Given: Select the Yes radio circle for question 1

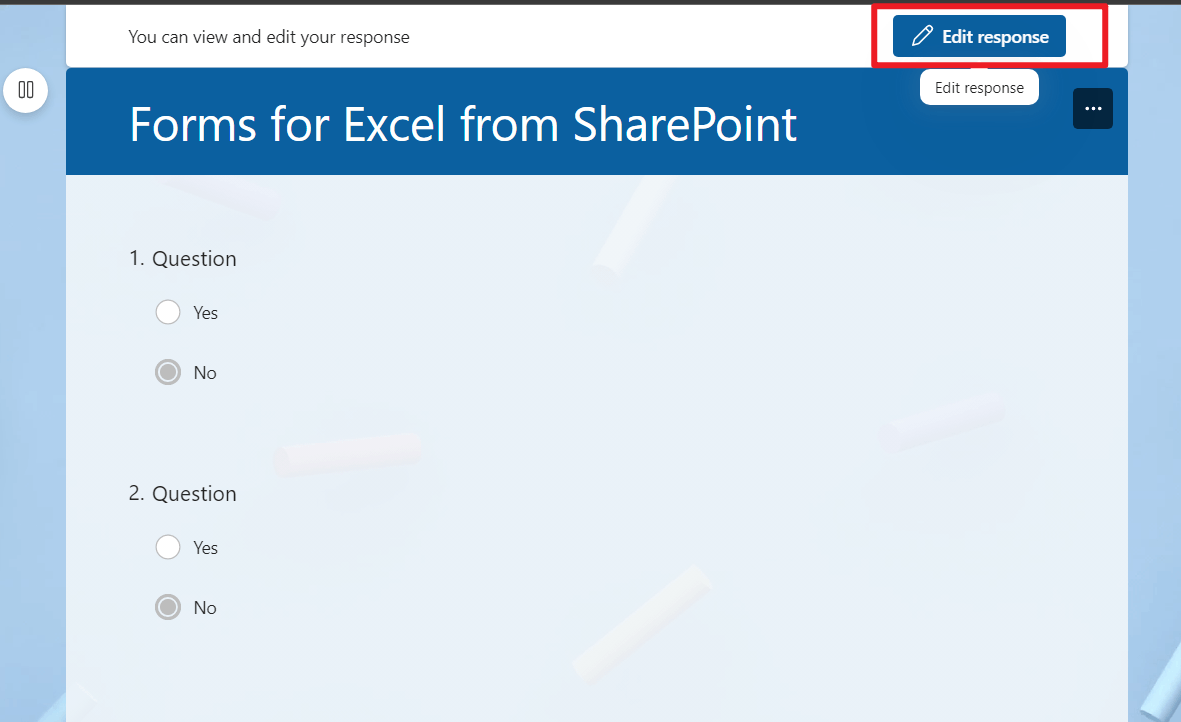Looking at the screenshot, I should tap(168, 312).
